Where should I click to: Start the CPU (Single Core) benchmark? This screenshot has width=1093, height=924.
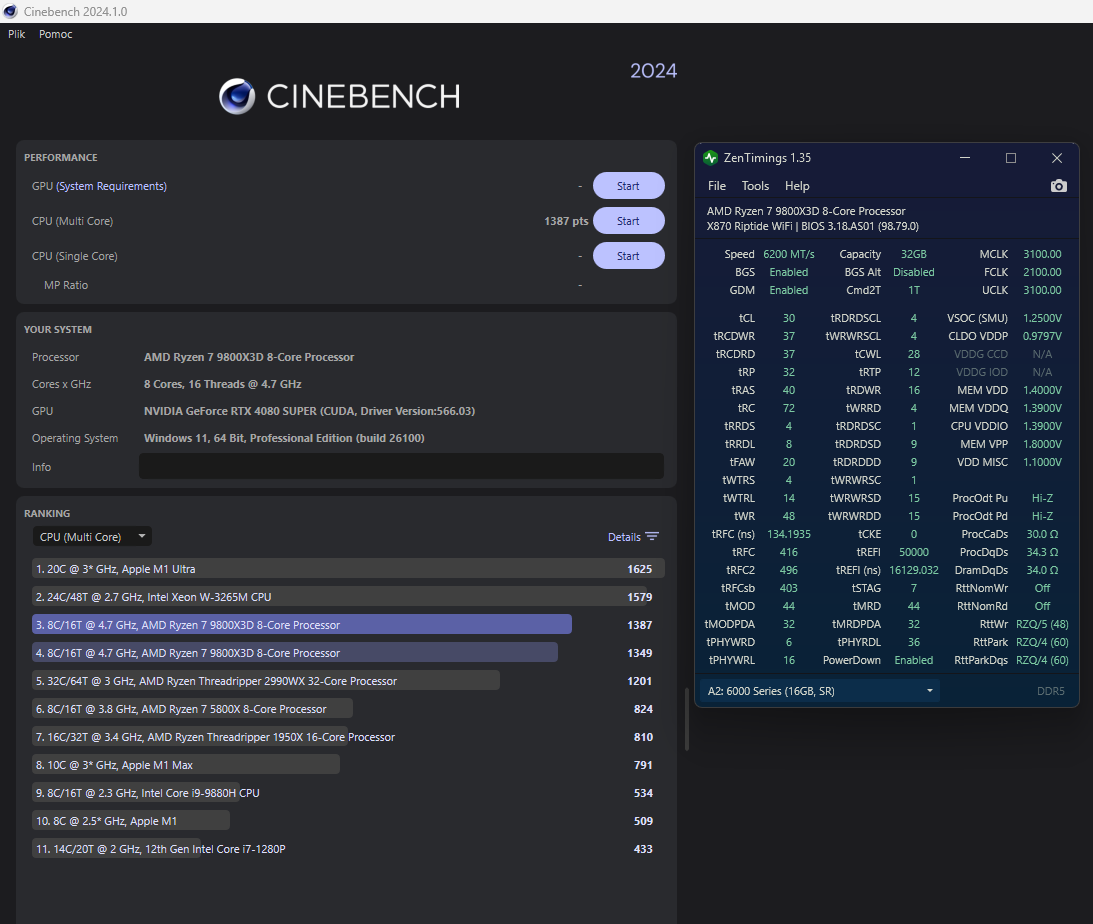(x=628, y=256)
